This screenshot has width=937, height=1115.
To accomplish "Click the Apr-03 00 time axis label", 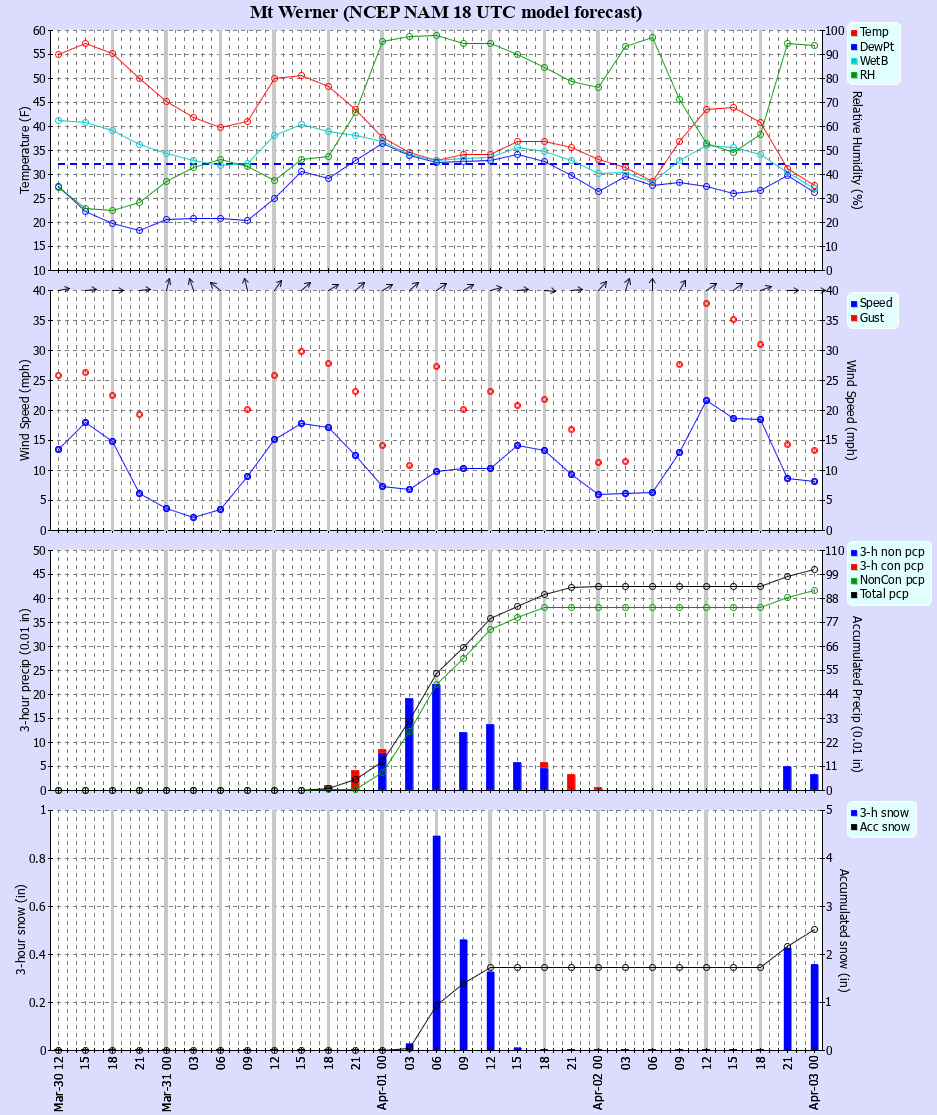I will tap(815, 1085).
